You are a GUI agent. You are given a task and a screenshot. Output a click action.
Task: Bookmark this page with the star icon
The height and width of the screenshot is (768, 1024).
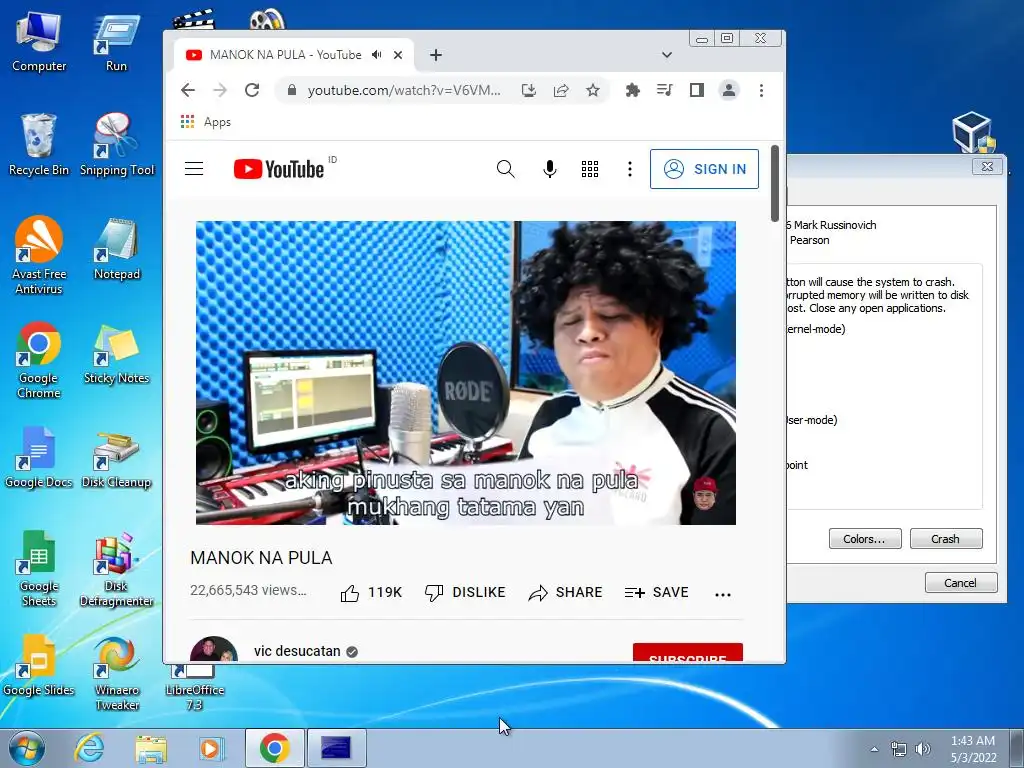point(593,90)
